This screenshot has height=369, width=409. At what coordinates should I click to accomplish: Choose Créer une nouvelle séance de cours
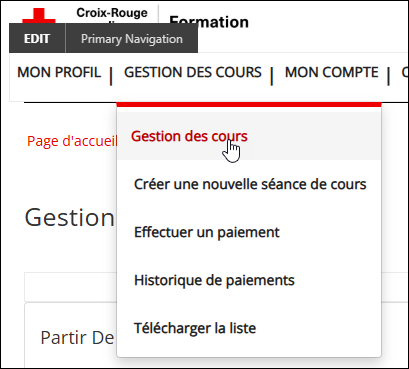249,184
